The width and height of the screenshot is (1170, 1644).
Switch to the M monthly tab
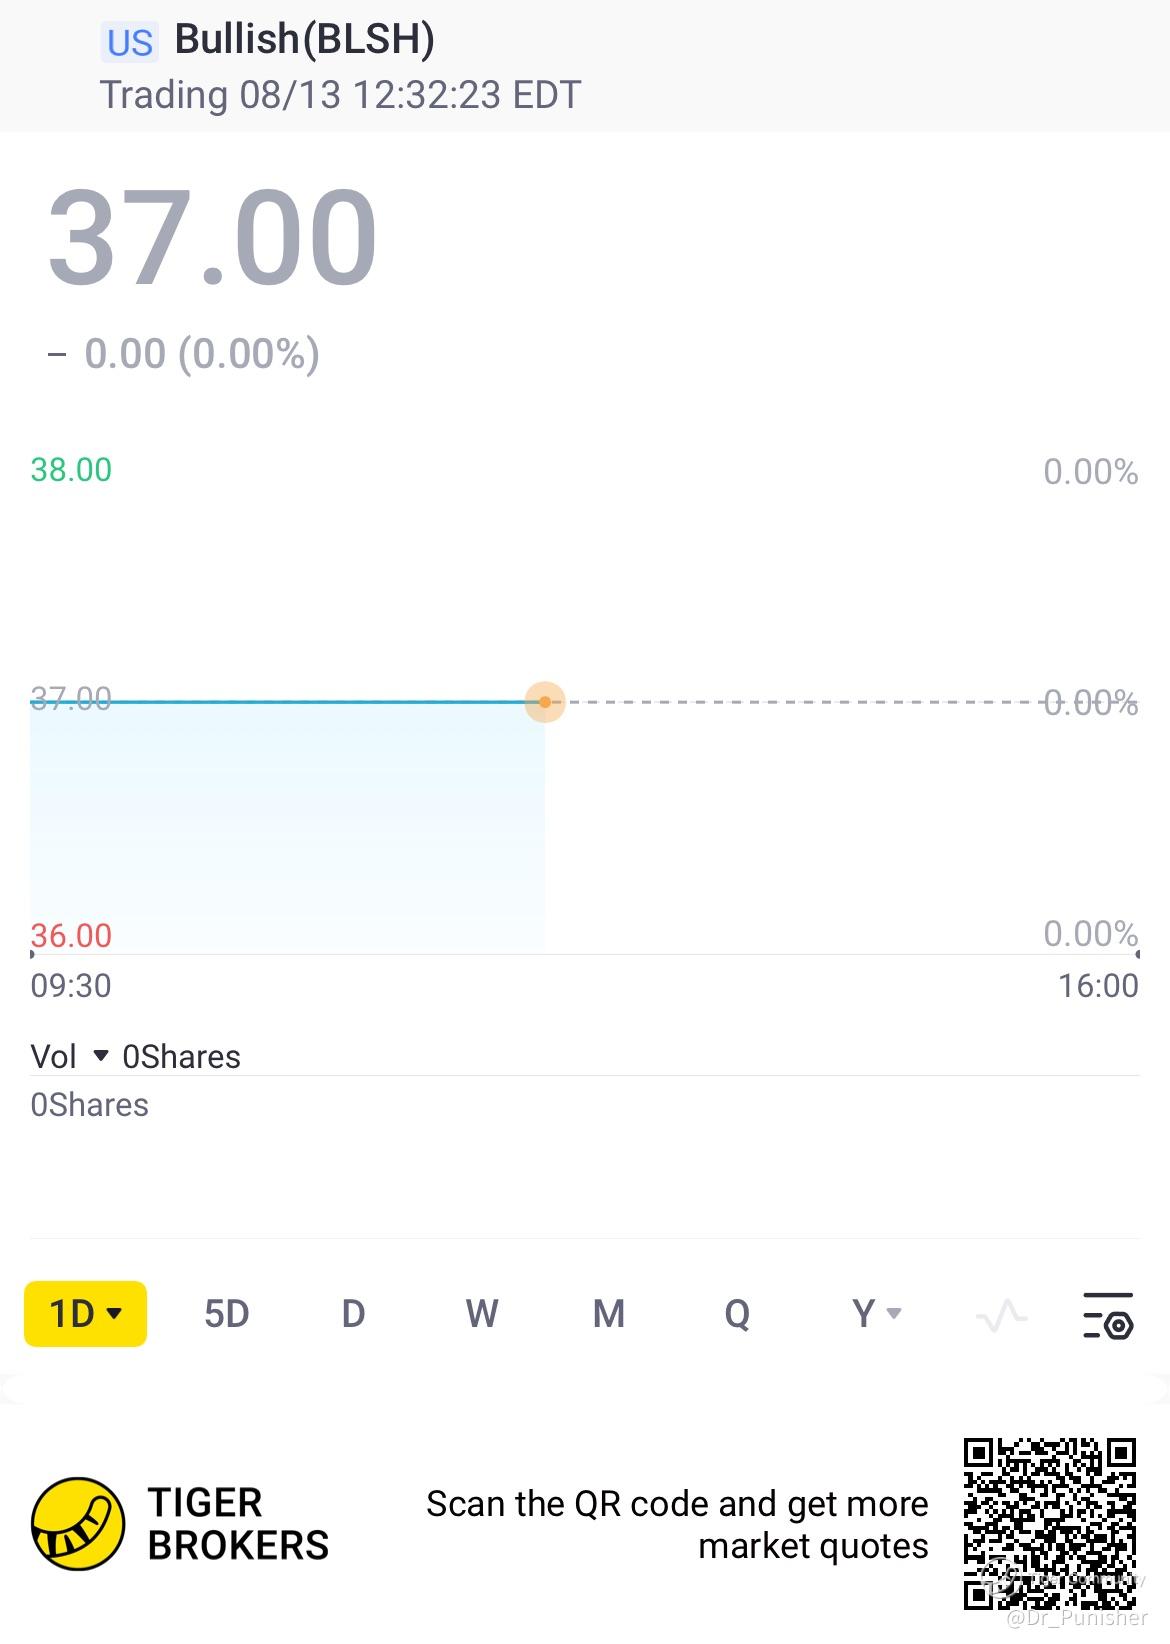click(x=608, y=1314)
